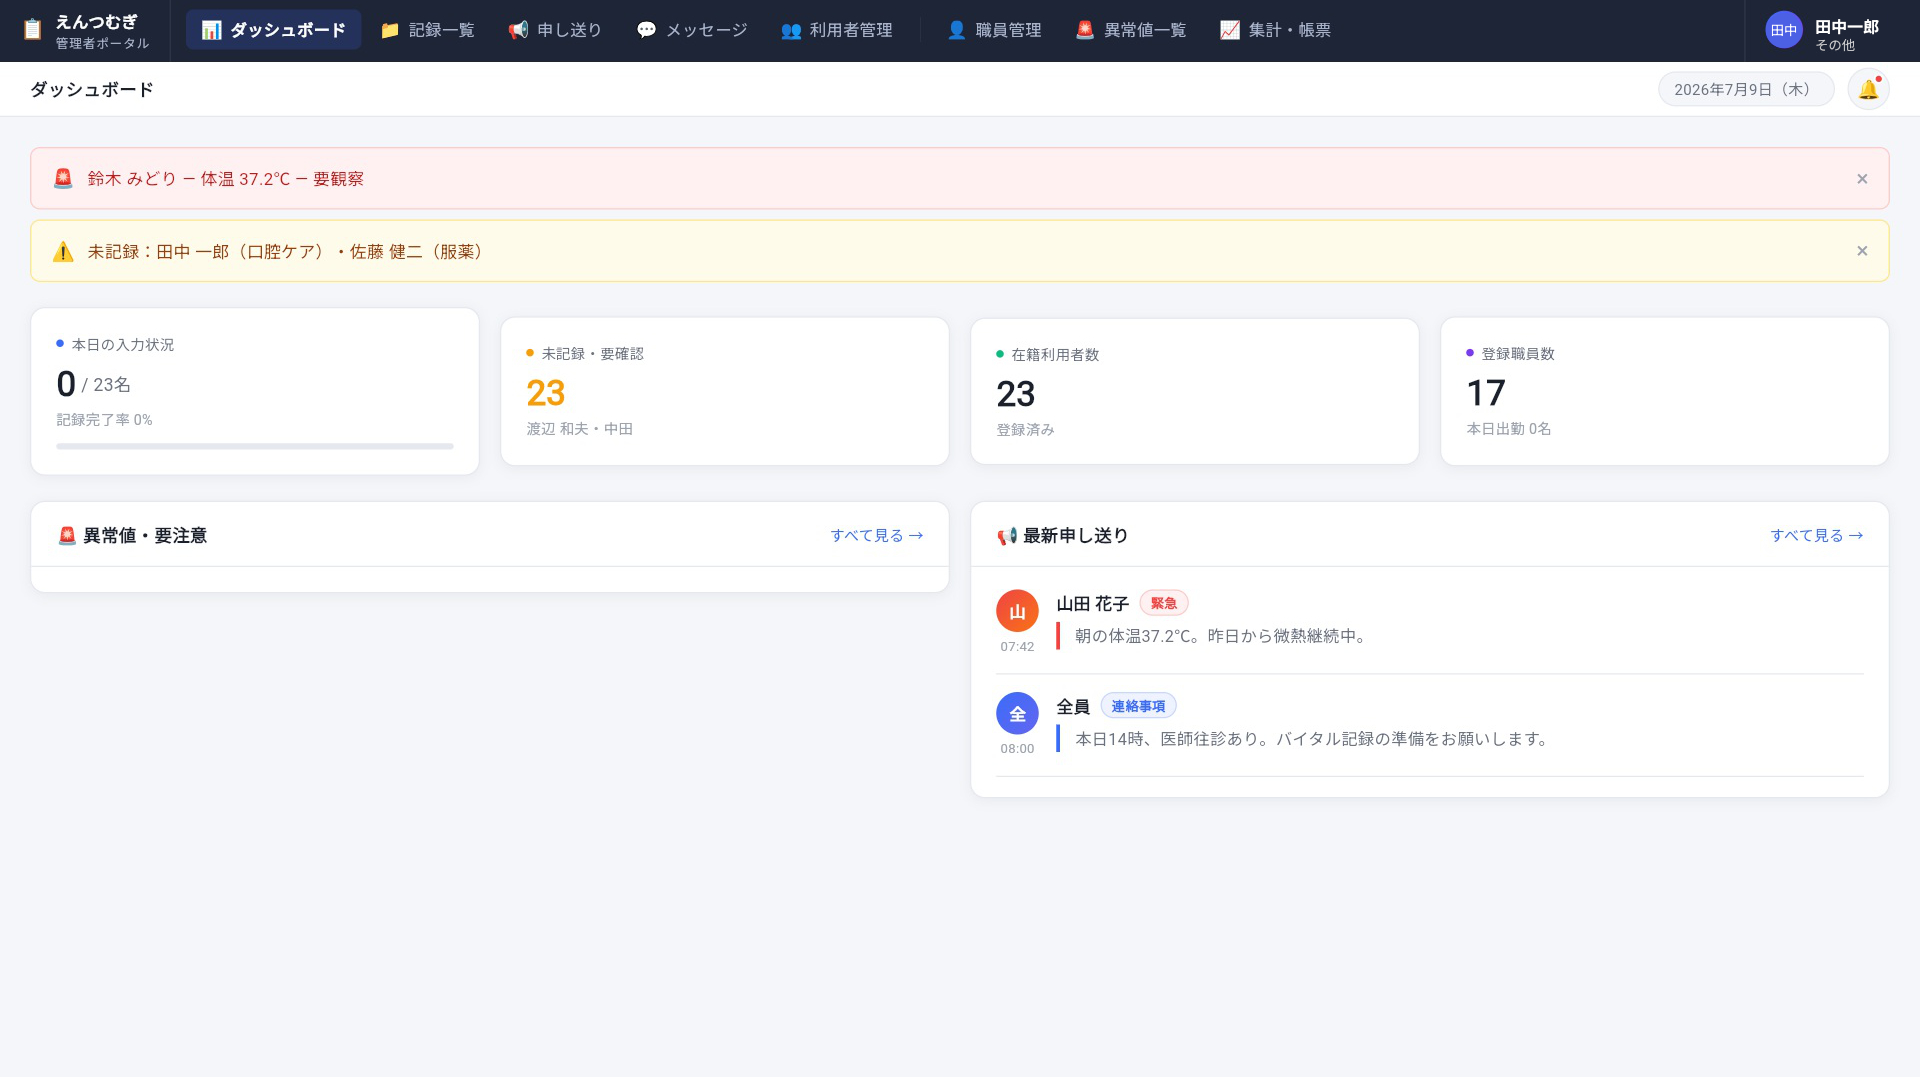Viewport: 1920px width, 1080px height.
Task: Click the 最新申し送り heading text
Action: 1075,536
